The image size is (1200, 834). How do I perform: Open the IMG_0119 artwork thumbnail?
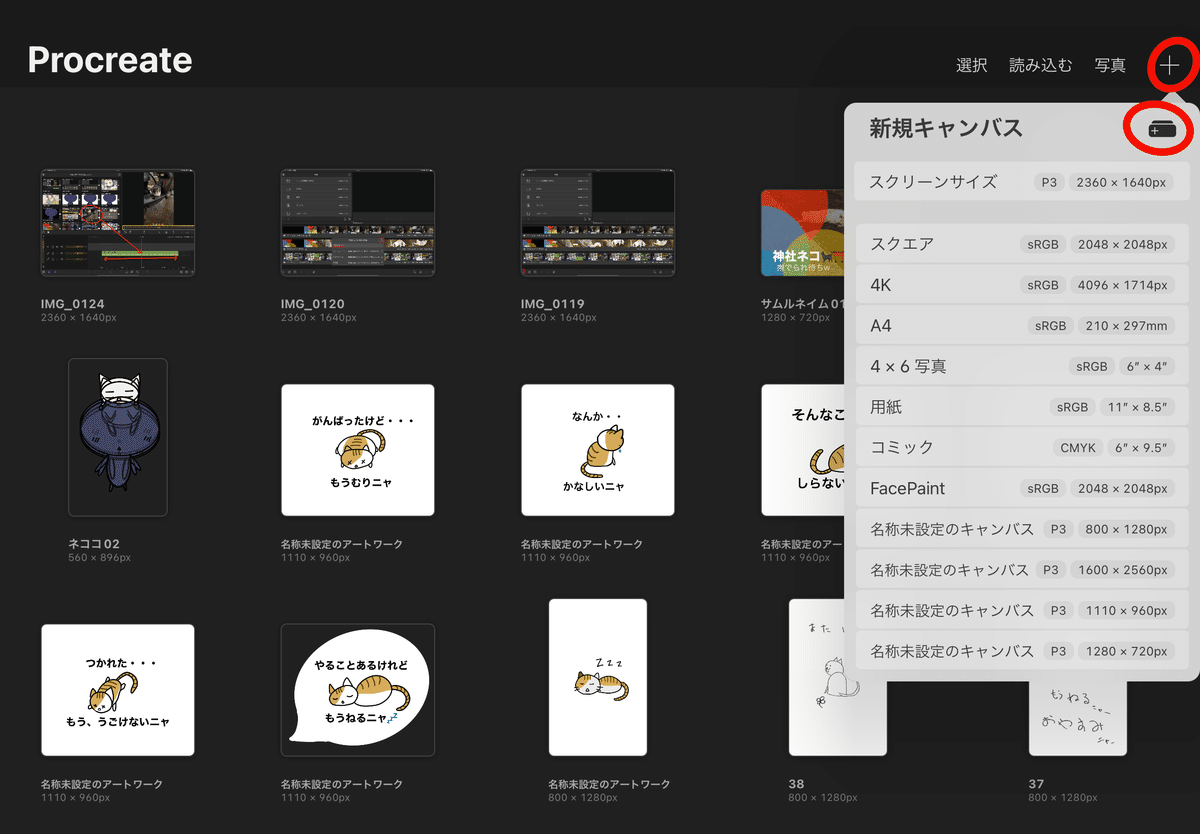[598, 222]
